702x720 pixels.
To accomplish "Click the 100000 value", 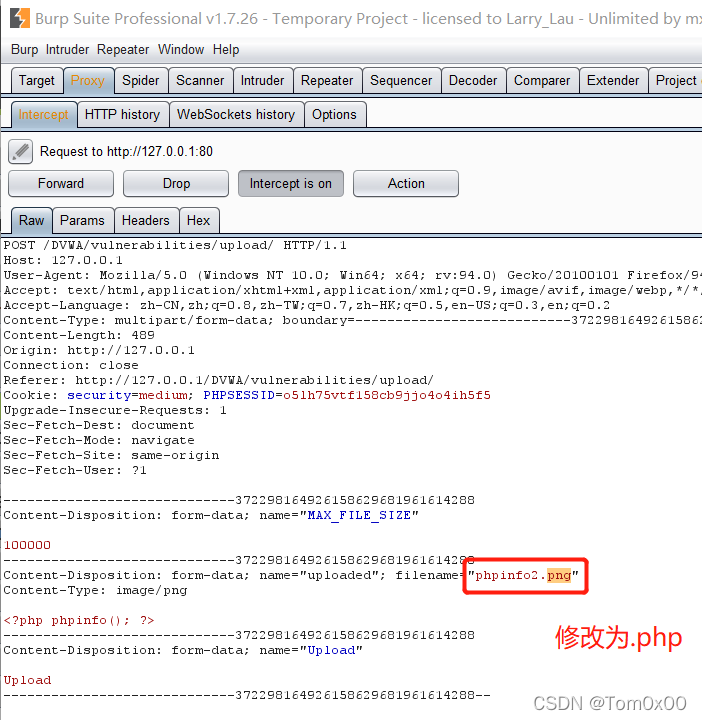I will click(27, 546).
